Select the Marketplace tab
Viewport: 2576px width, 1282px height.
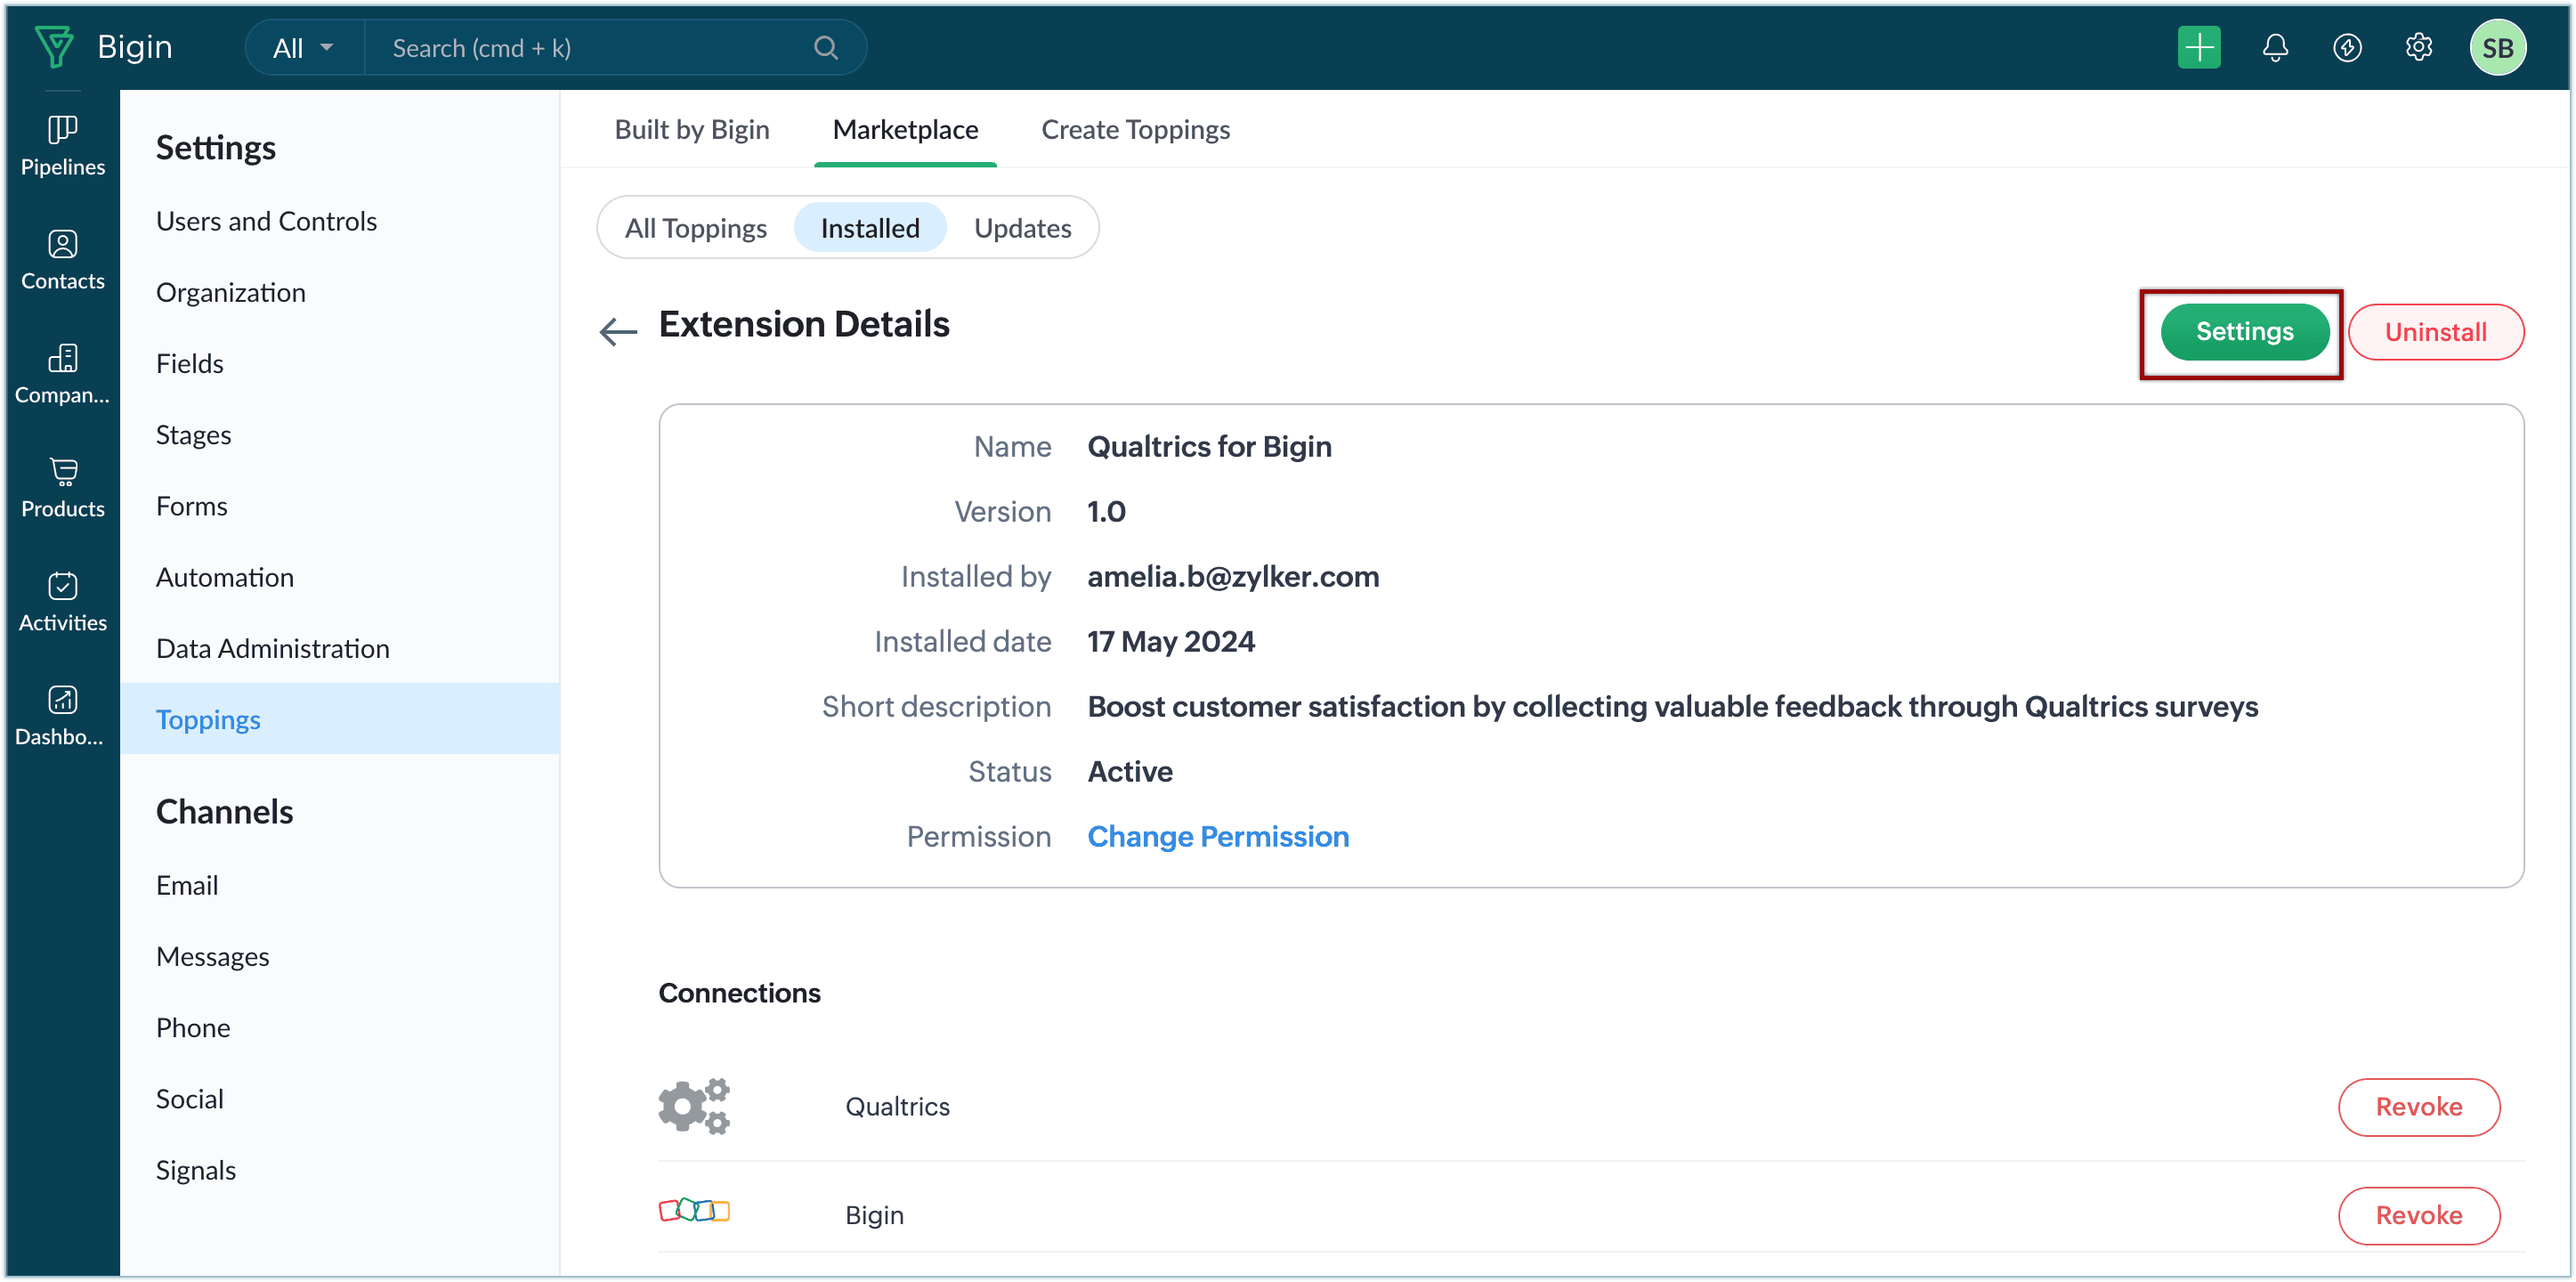pos(905,129)
